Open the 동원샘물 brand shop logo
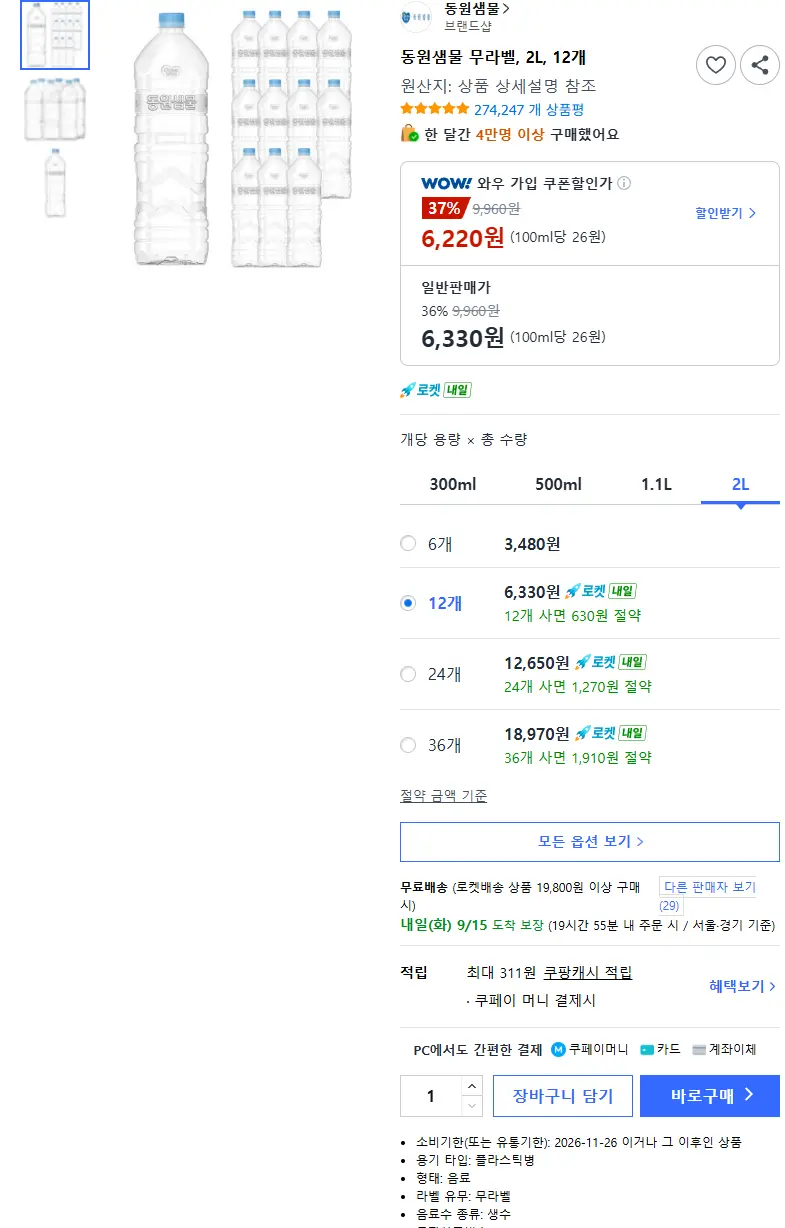Screen dimensions: 785x1228 415,16
